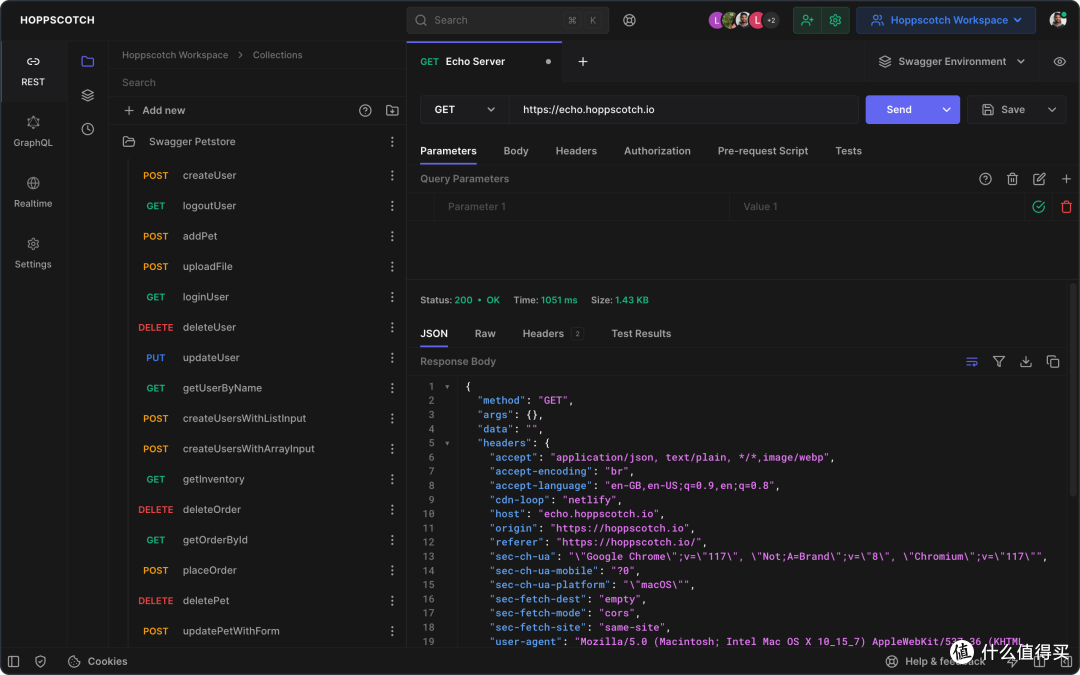Open more options for Swagger Petstore
Image resolution: width=1080 pixels, height=675 pixels.
point(392,142)
